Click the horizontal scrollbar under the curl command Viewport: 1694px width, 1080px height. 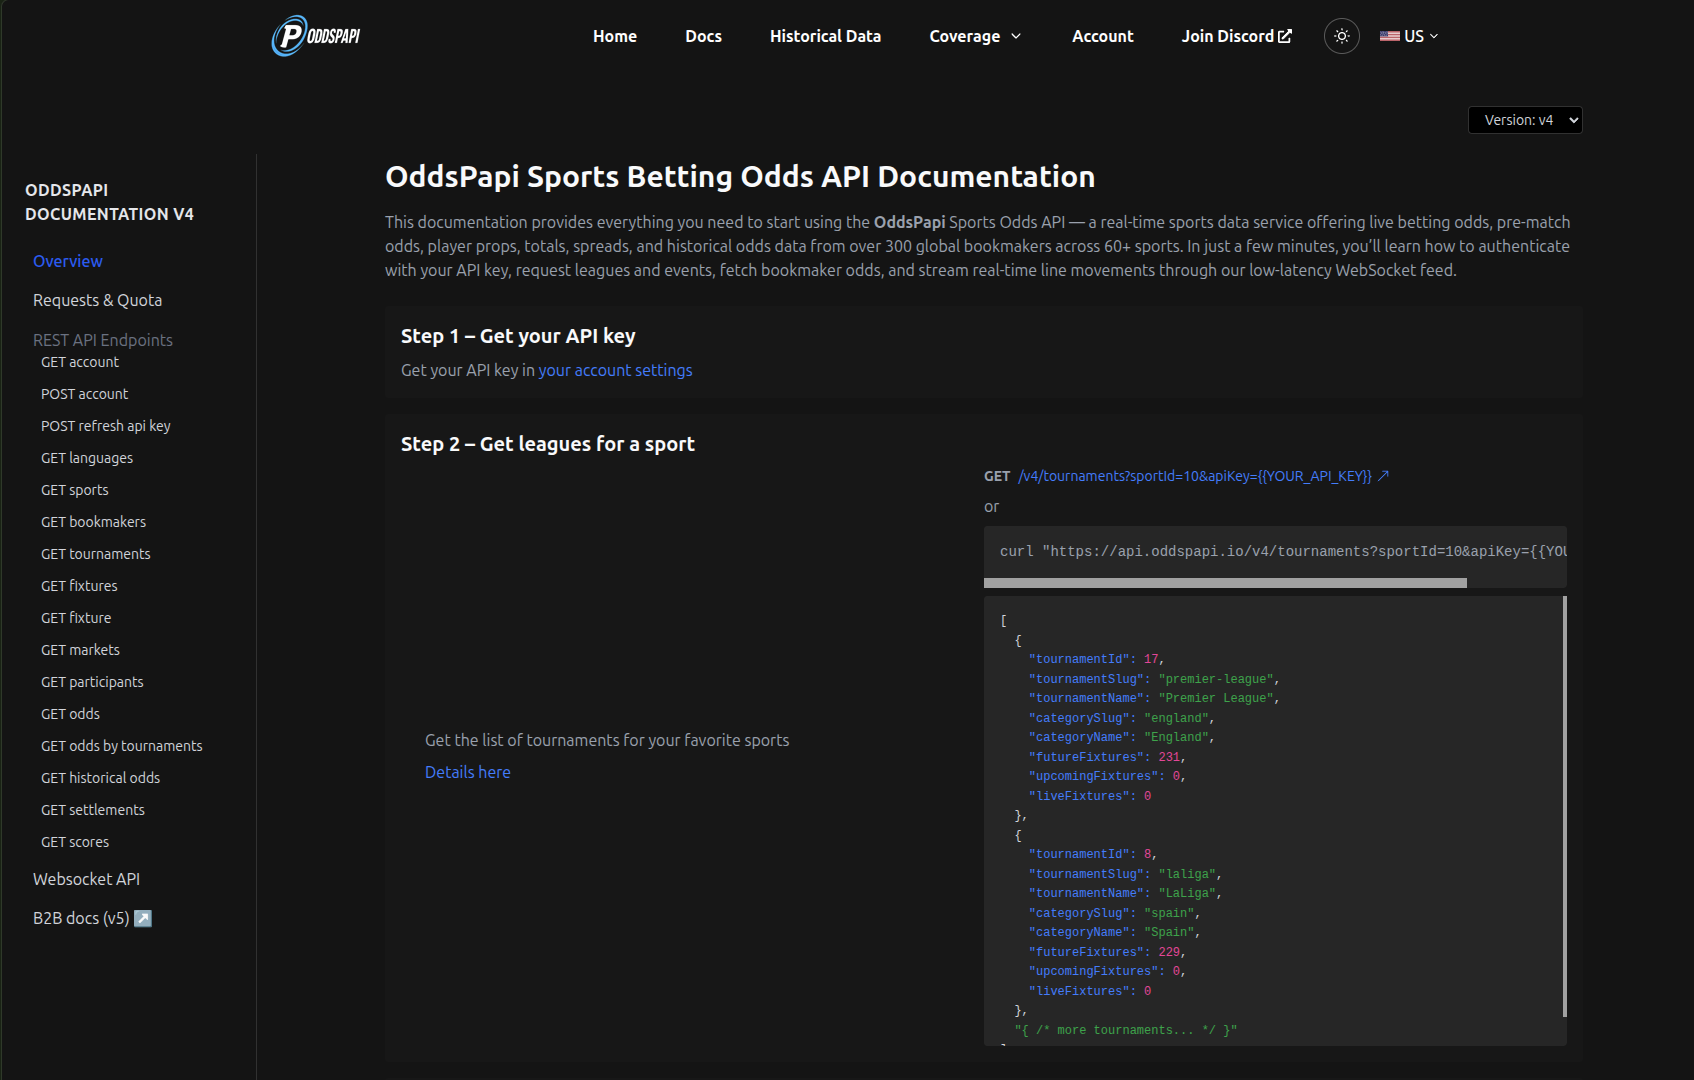pos(1225,583)
